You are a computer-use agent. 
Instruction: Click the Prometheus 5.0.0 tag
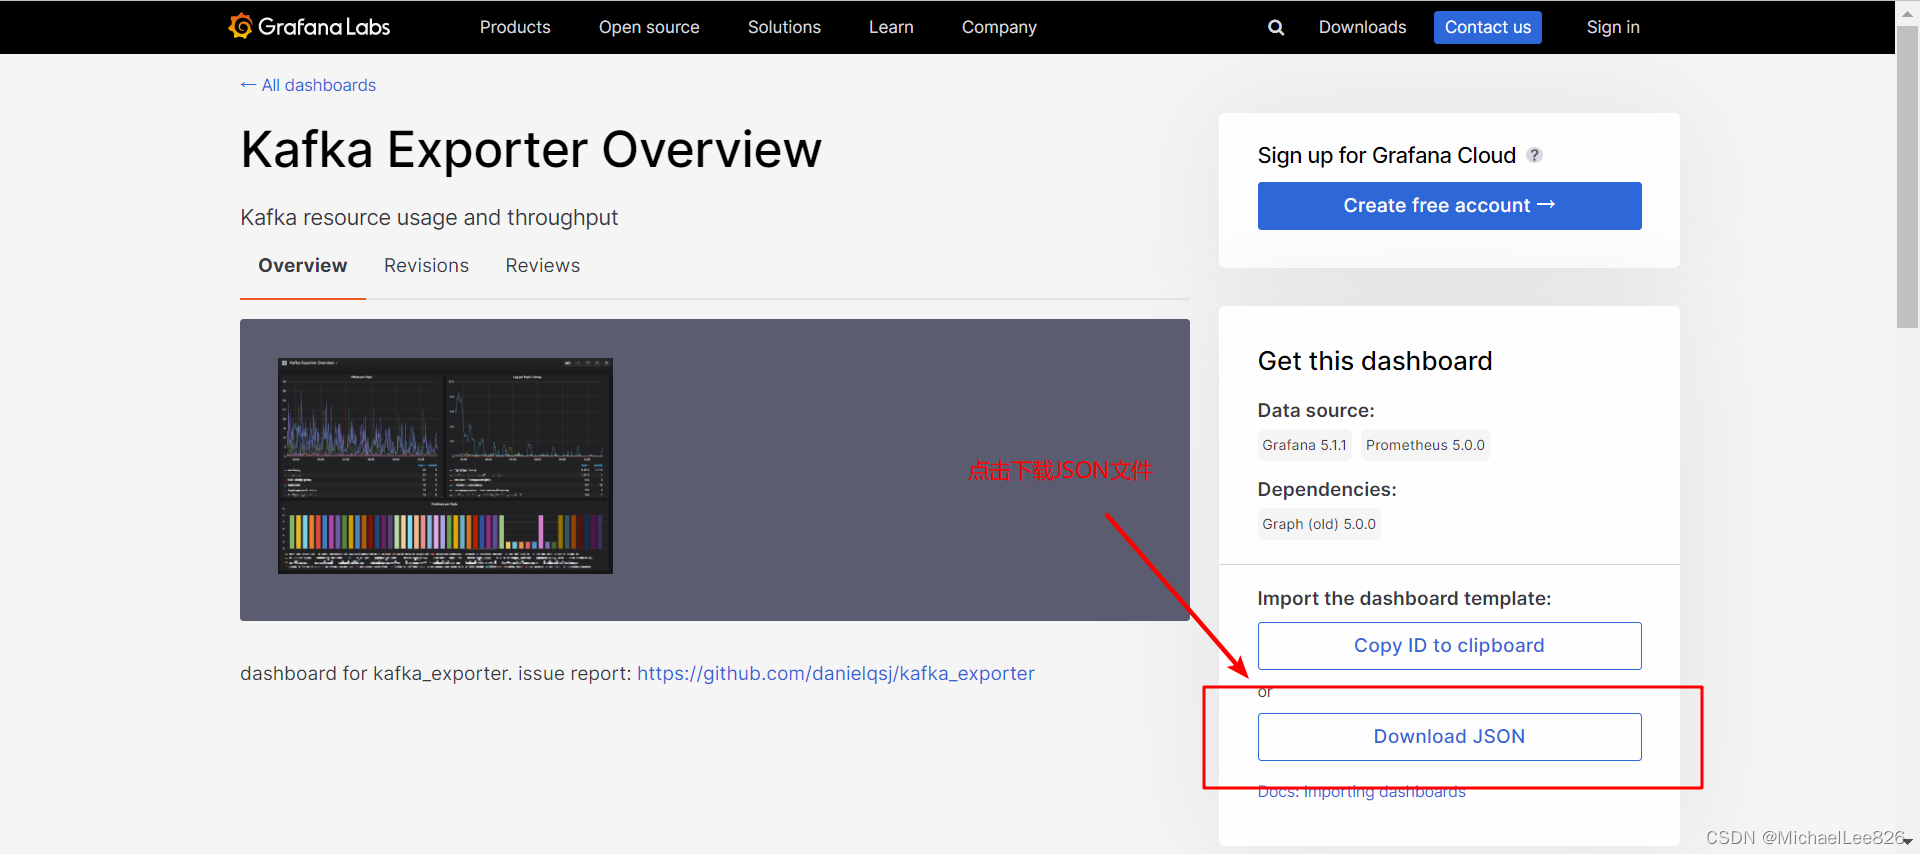click(1425, 445)
